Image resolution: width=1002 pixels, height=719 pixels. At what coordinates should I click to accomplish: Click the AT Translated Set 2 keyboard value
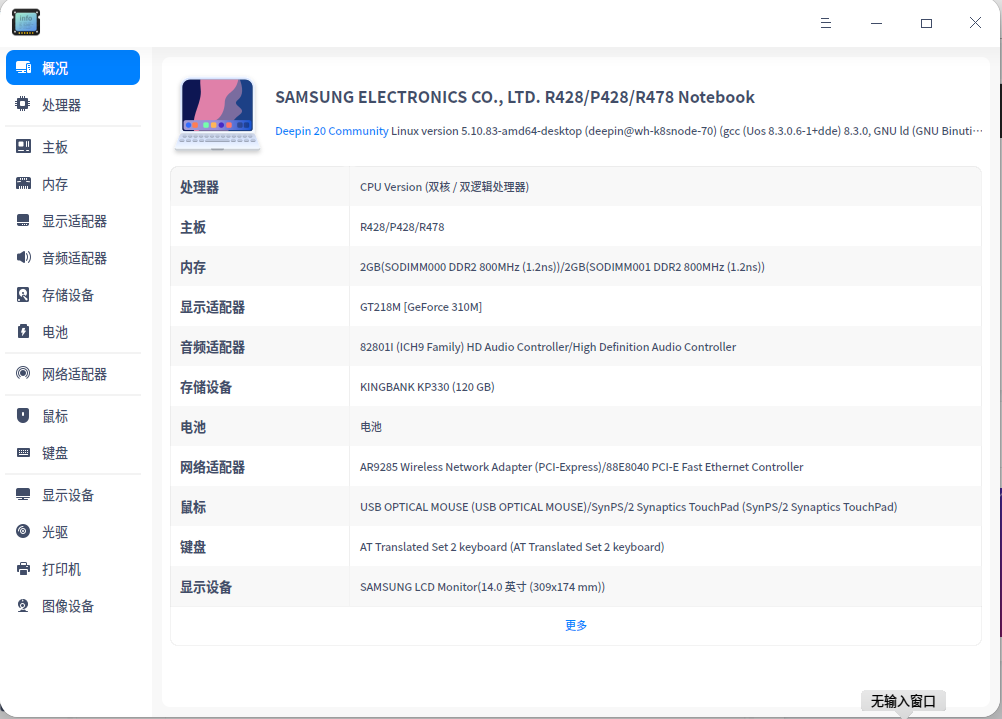pyautogui.click(x=512, y=547)
